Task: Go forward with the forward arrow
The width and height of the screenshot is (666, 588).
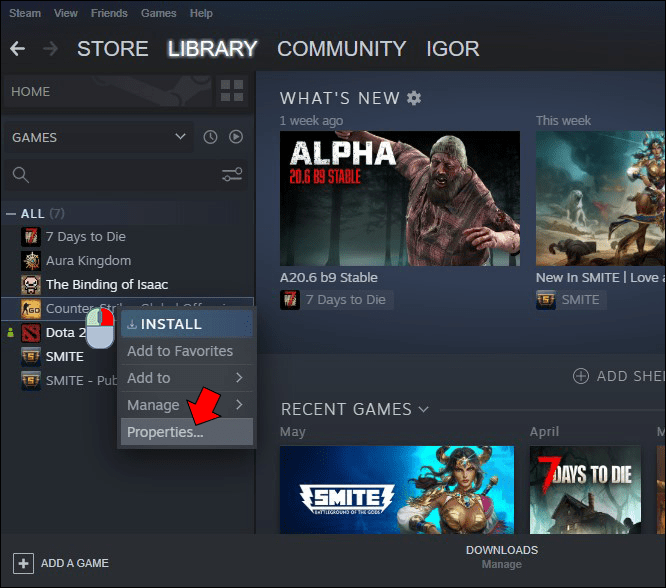Action: coord(51,48)
